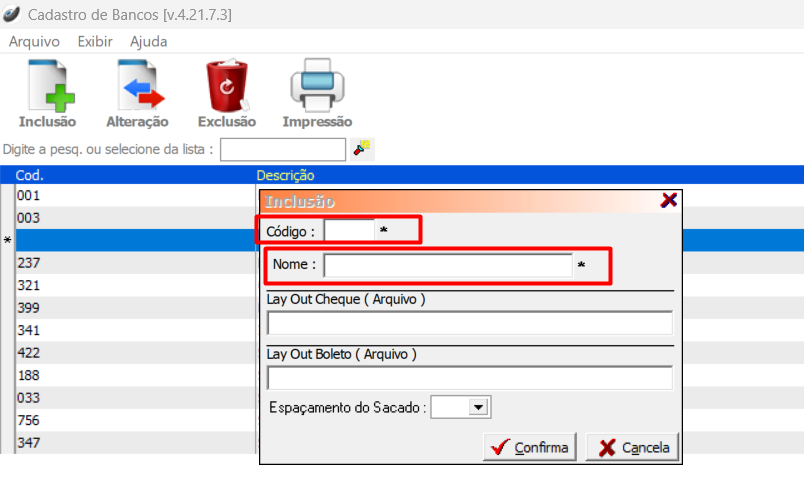Close the Inclusão dialog with the X
The width and height of the screenshot is (804, 499).
pos(669,200)
